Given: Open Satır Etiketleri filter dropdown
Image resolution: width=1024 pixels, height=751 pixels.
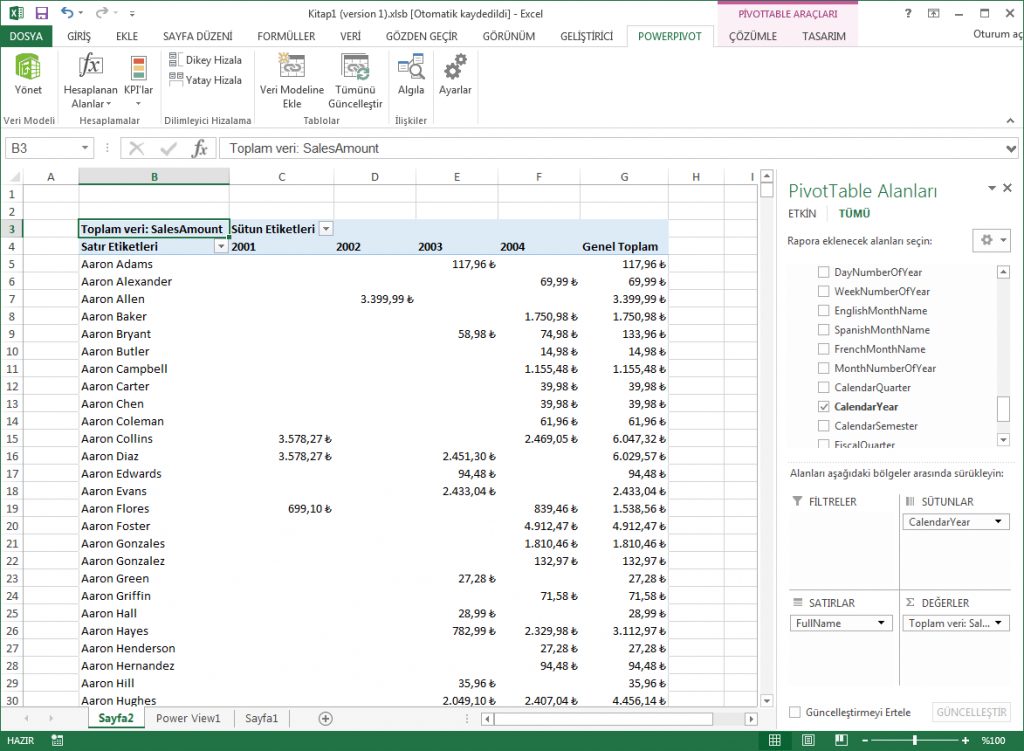Looking at the screenshot, I should click(221, 246).
